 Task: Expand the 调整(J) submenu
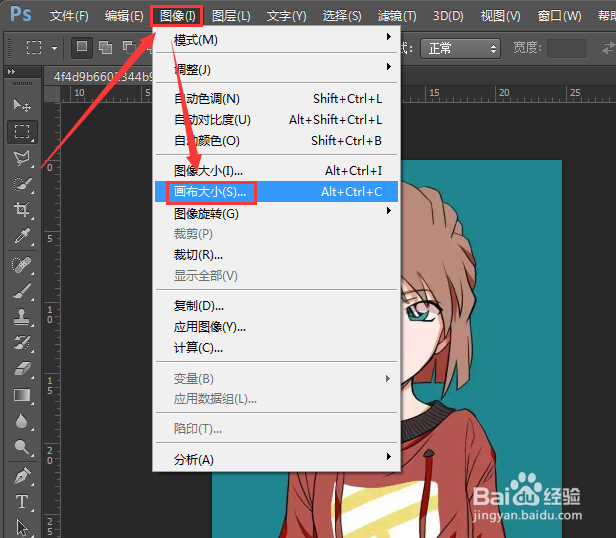tap(277, 69)
